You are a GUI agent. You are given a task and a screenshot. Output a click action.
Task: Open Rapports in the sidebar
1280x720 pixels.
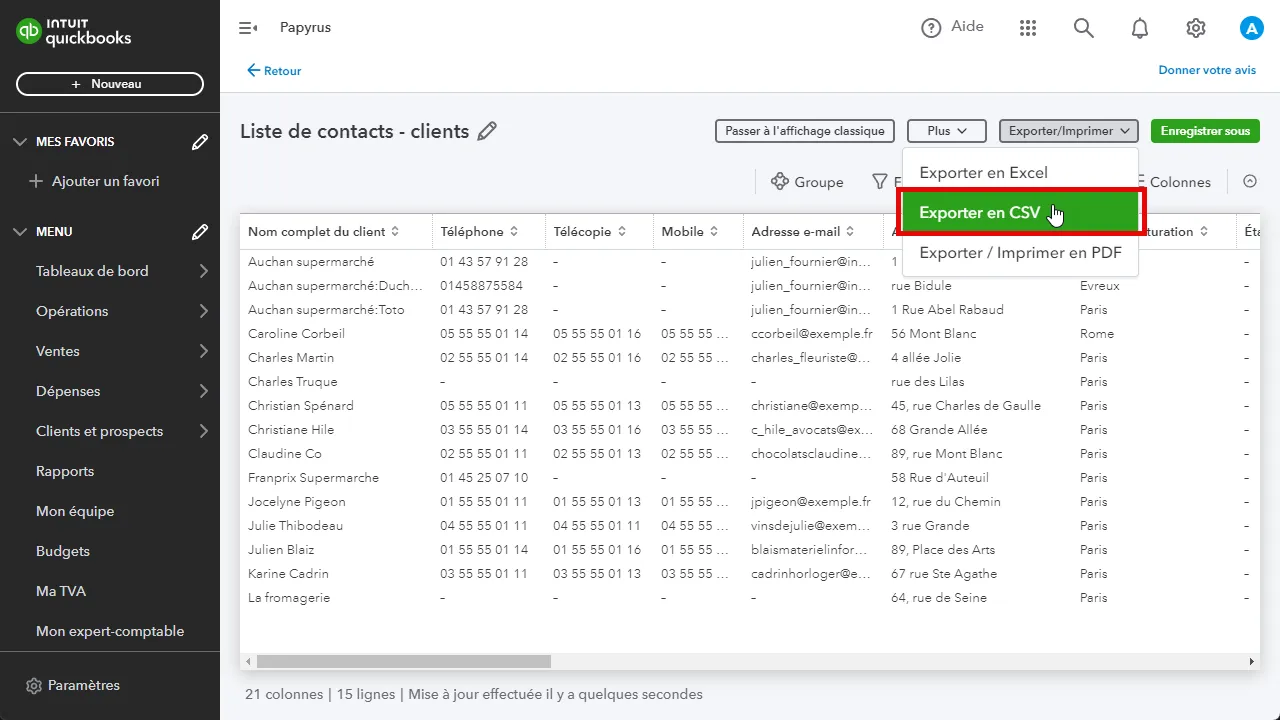click(x=65, y=471)
